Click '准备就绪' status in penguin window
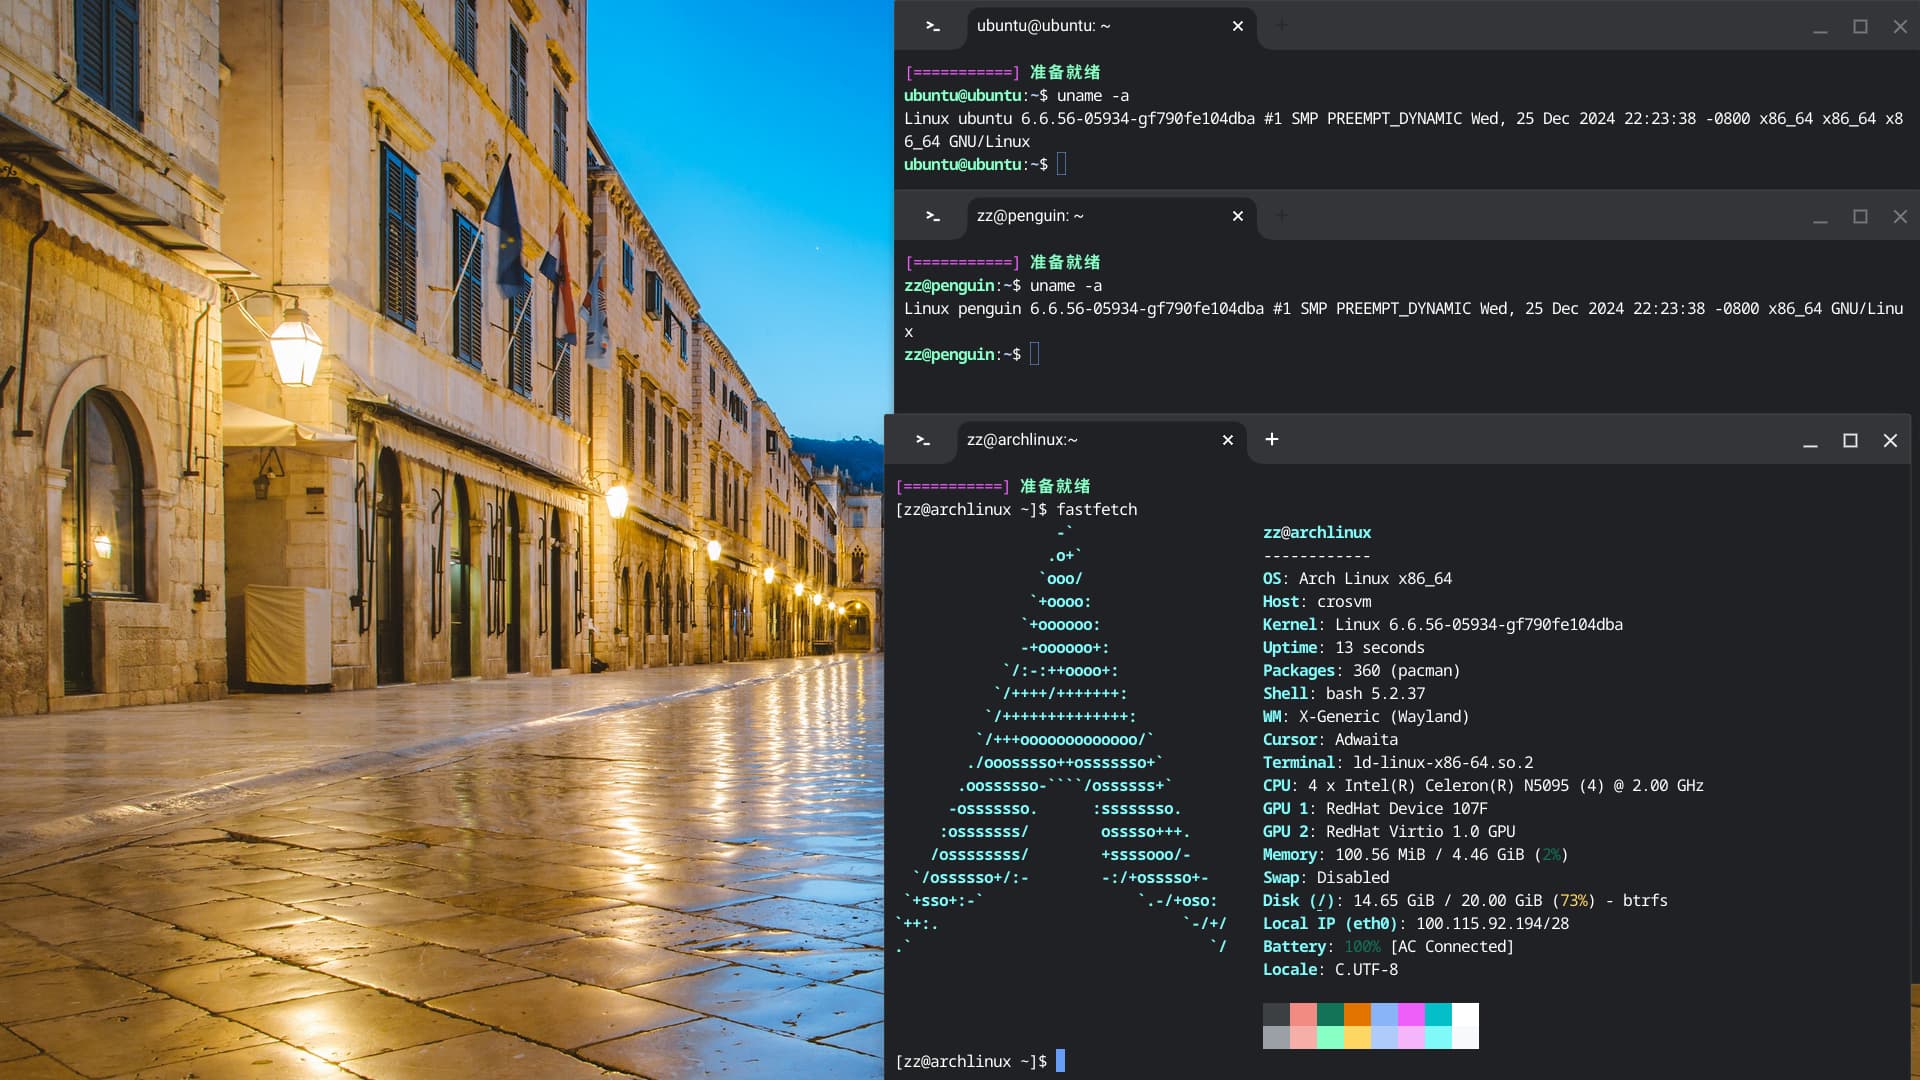The width and height of the screenshot is (1920, 1080). pos(1065,262)
